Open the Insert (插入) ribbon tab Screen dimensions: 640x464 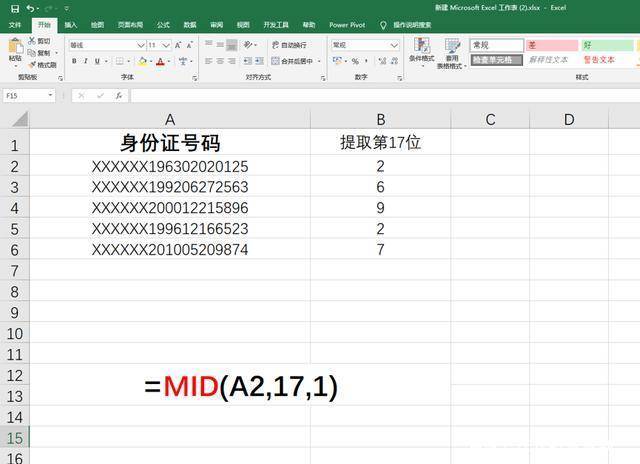70,24
